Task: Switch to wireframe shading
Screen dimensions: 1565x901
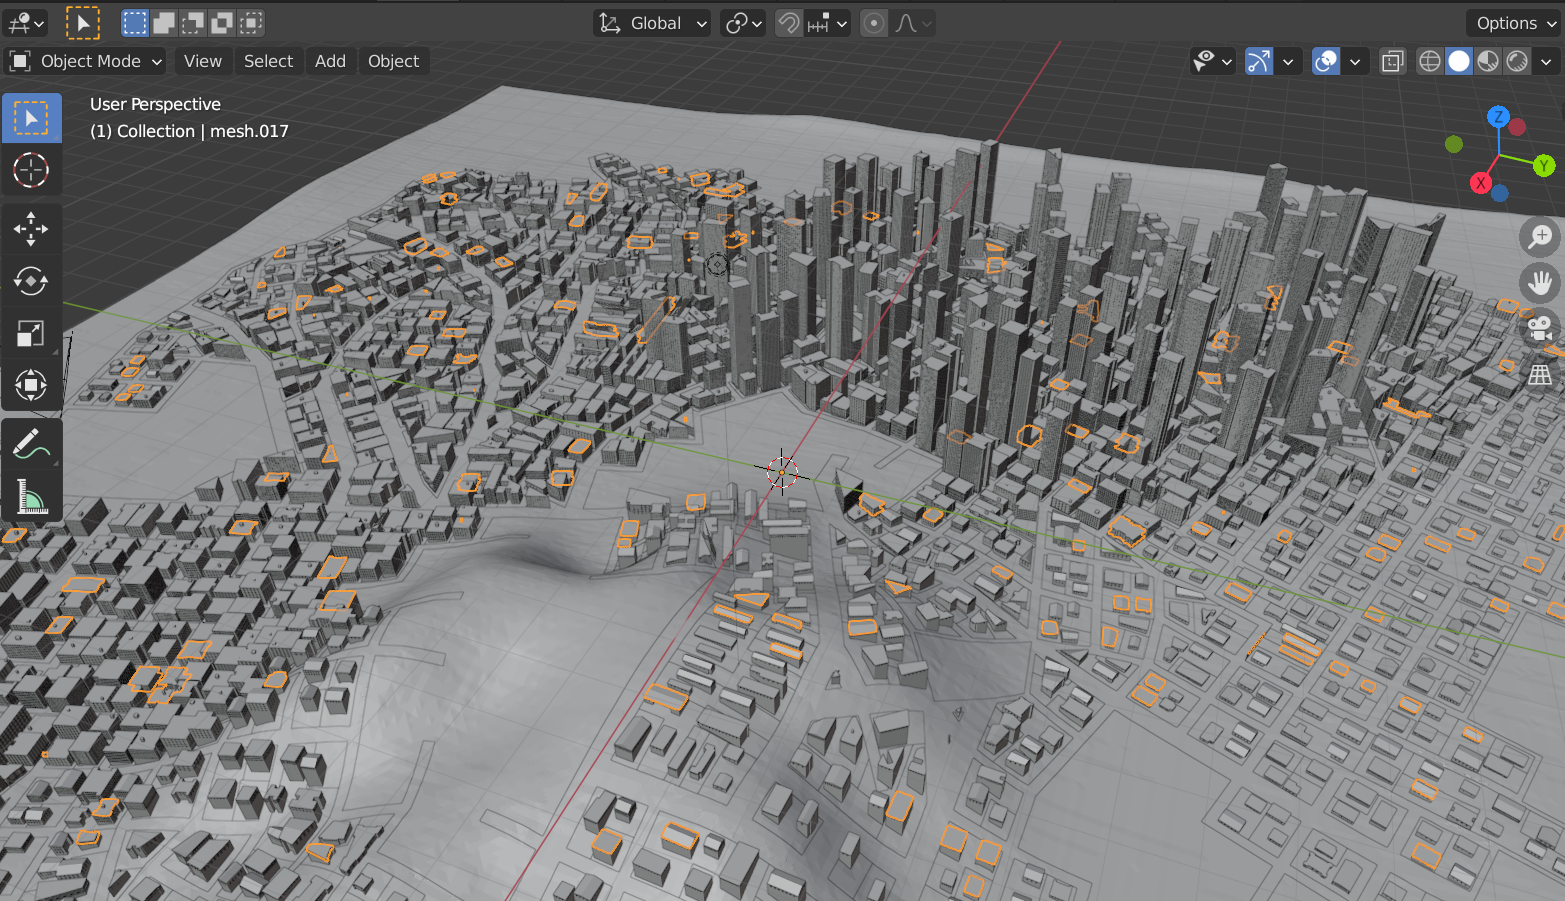Action: [x=1430, y=61]
